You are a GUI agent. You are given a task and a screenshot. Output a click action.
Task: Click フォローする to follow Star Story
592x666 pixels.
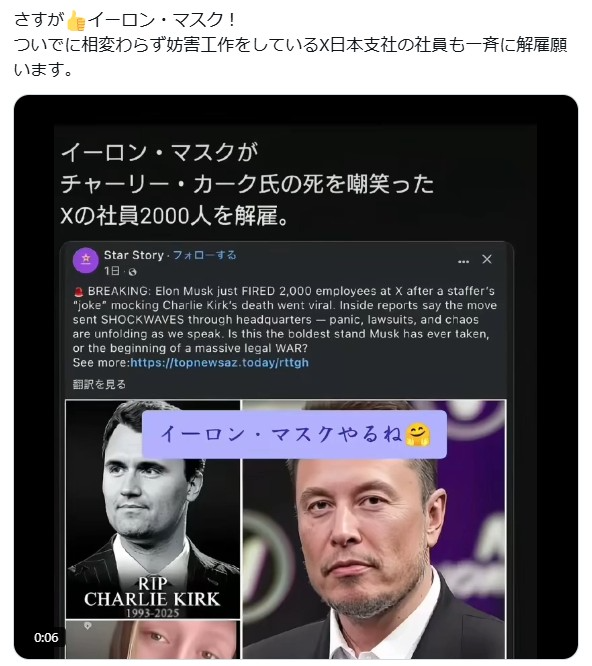(x=204, y=255)
